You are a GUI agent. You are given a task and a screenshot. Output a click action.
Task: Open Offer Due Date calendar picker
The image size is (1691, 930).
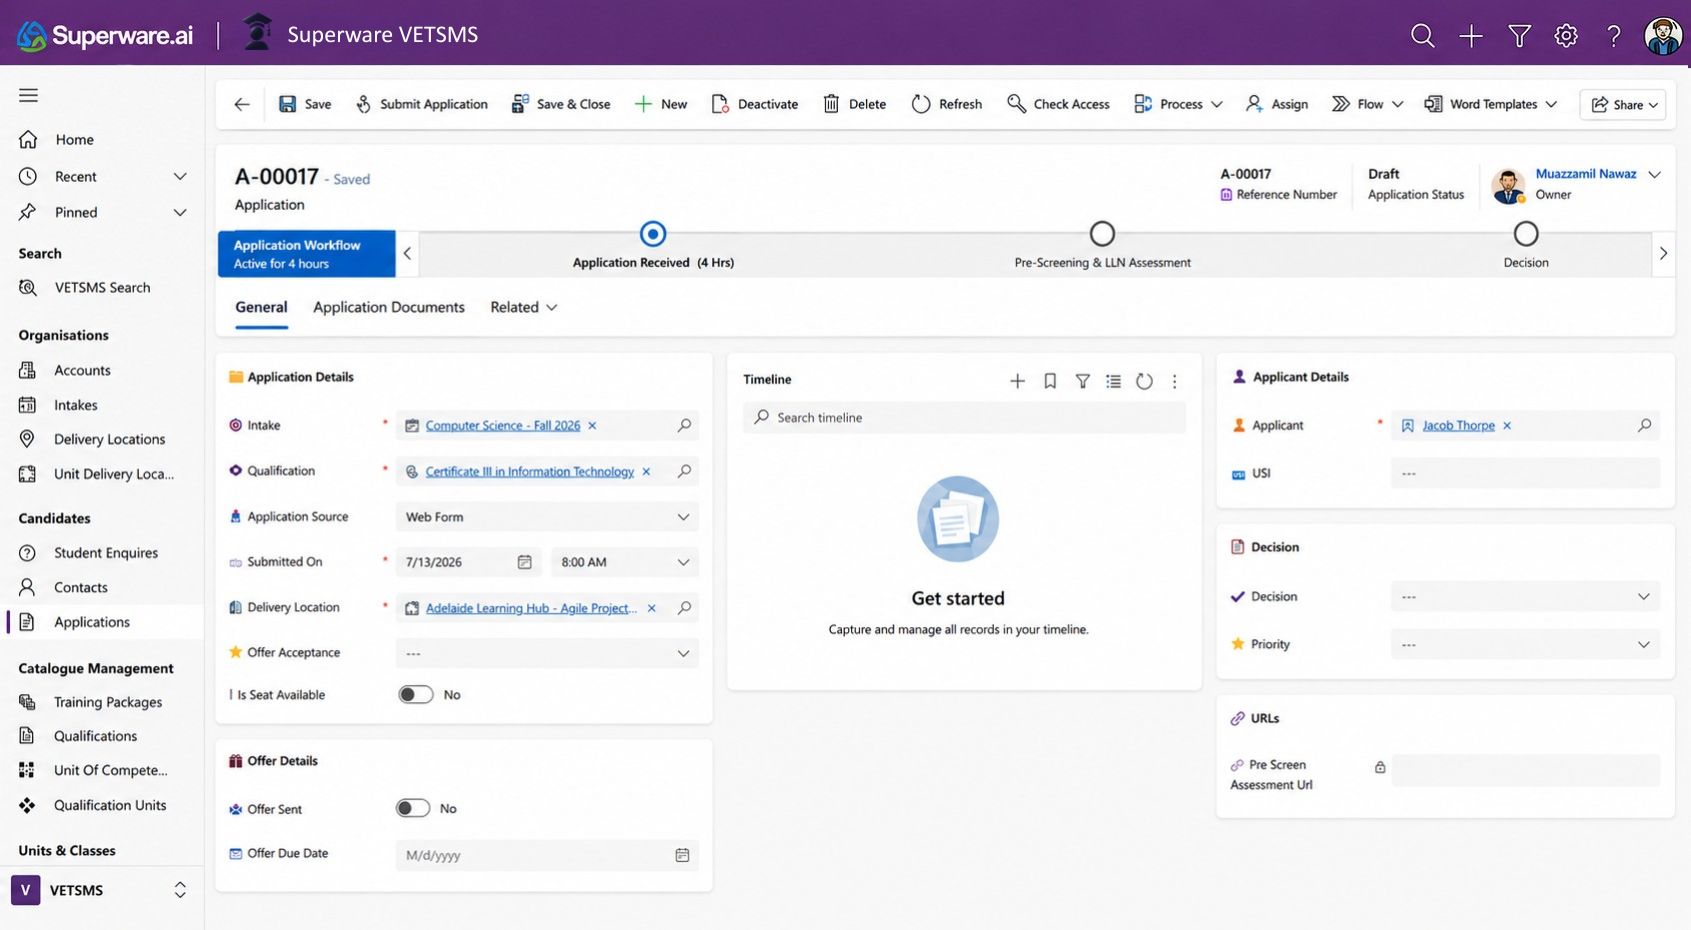[682, 855]
